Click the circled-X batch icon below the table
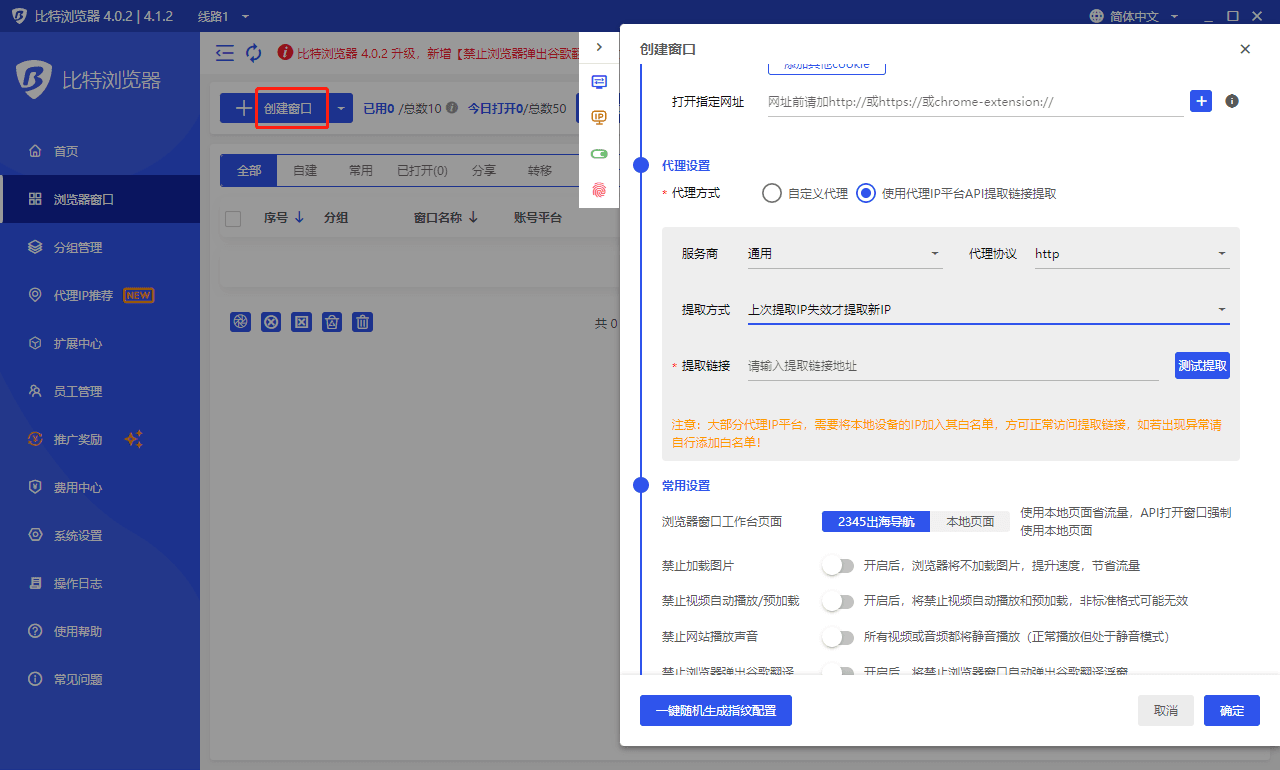This screenshot has width=1280, height=770. click(x=271, y=322)
